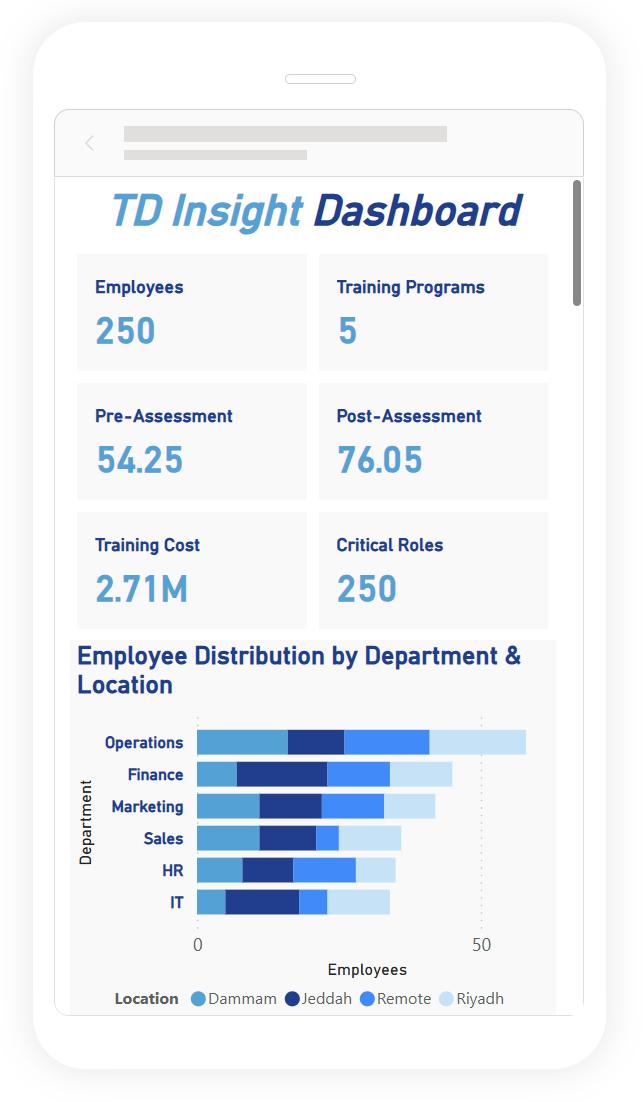Click the HR axis label
This screenshot has height=1102, width=643.
(x=173, y=871)
